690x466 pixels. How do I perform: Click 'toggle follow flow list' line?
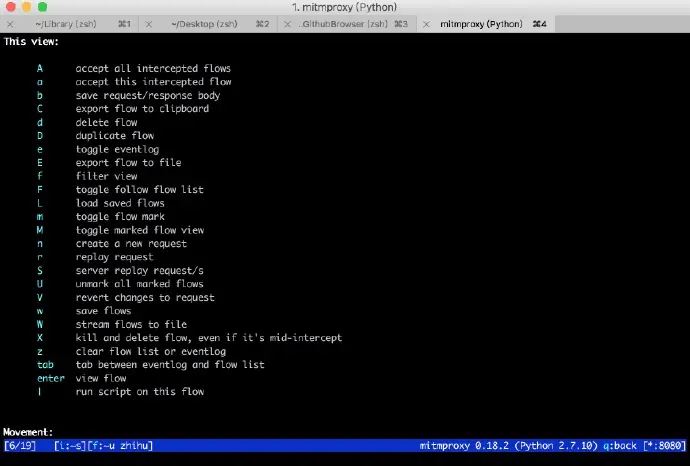point(139,190)
